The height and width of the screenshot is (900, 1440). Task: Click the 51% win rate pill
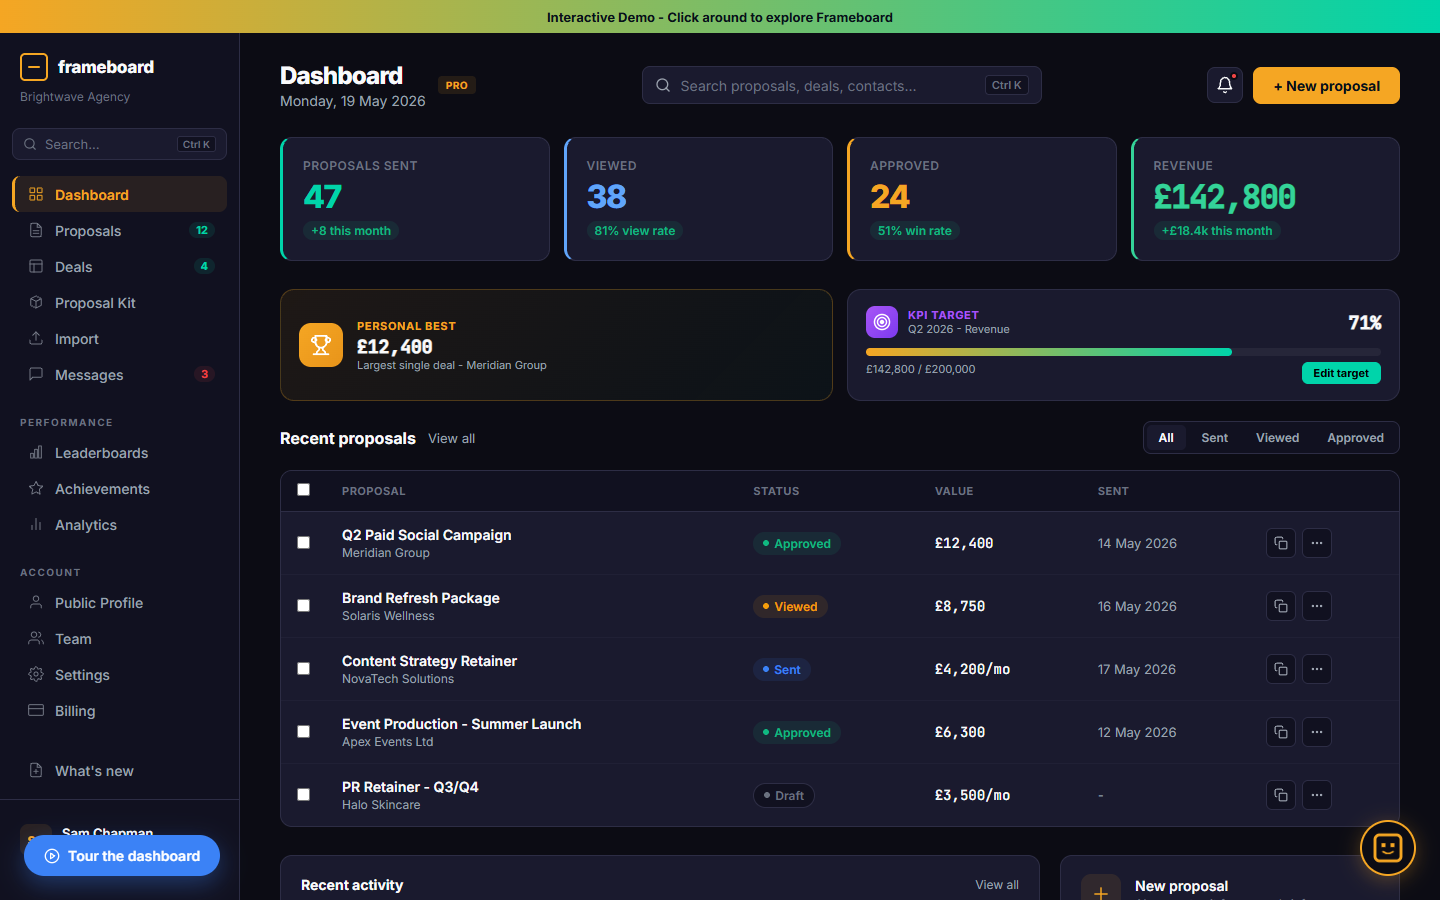[x=915, y=231]
